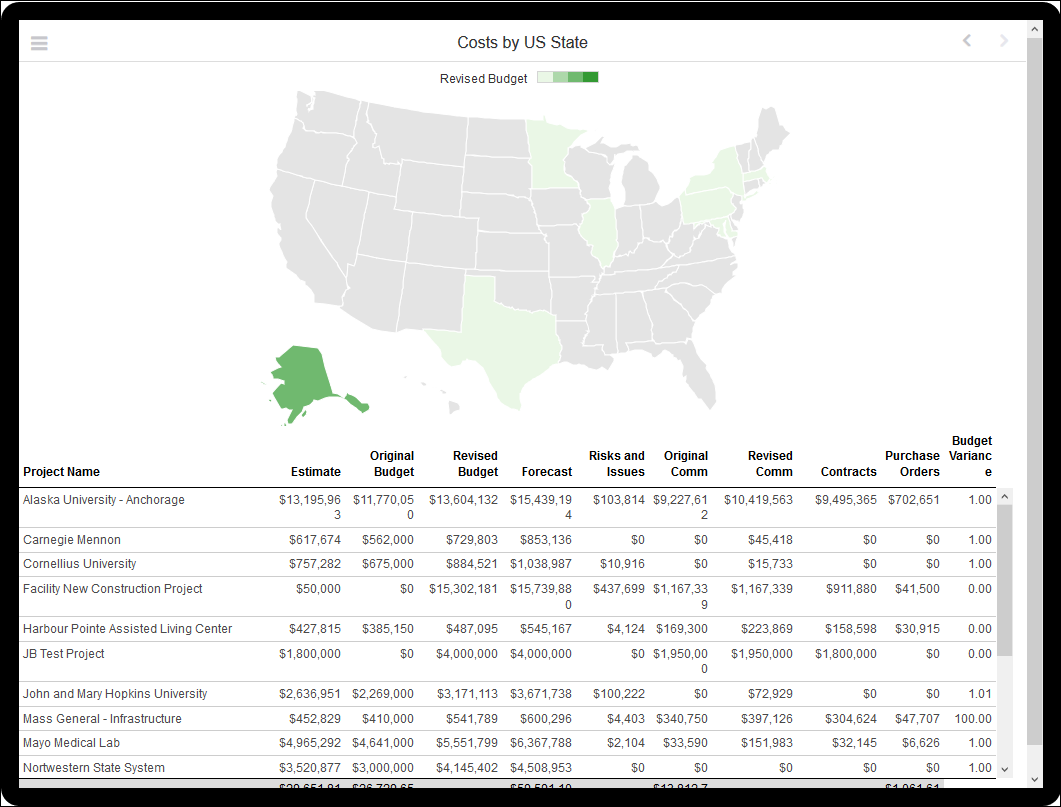Go to previous page arrow
This screenshot has height=807, width=1061.
(967, 41)
